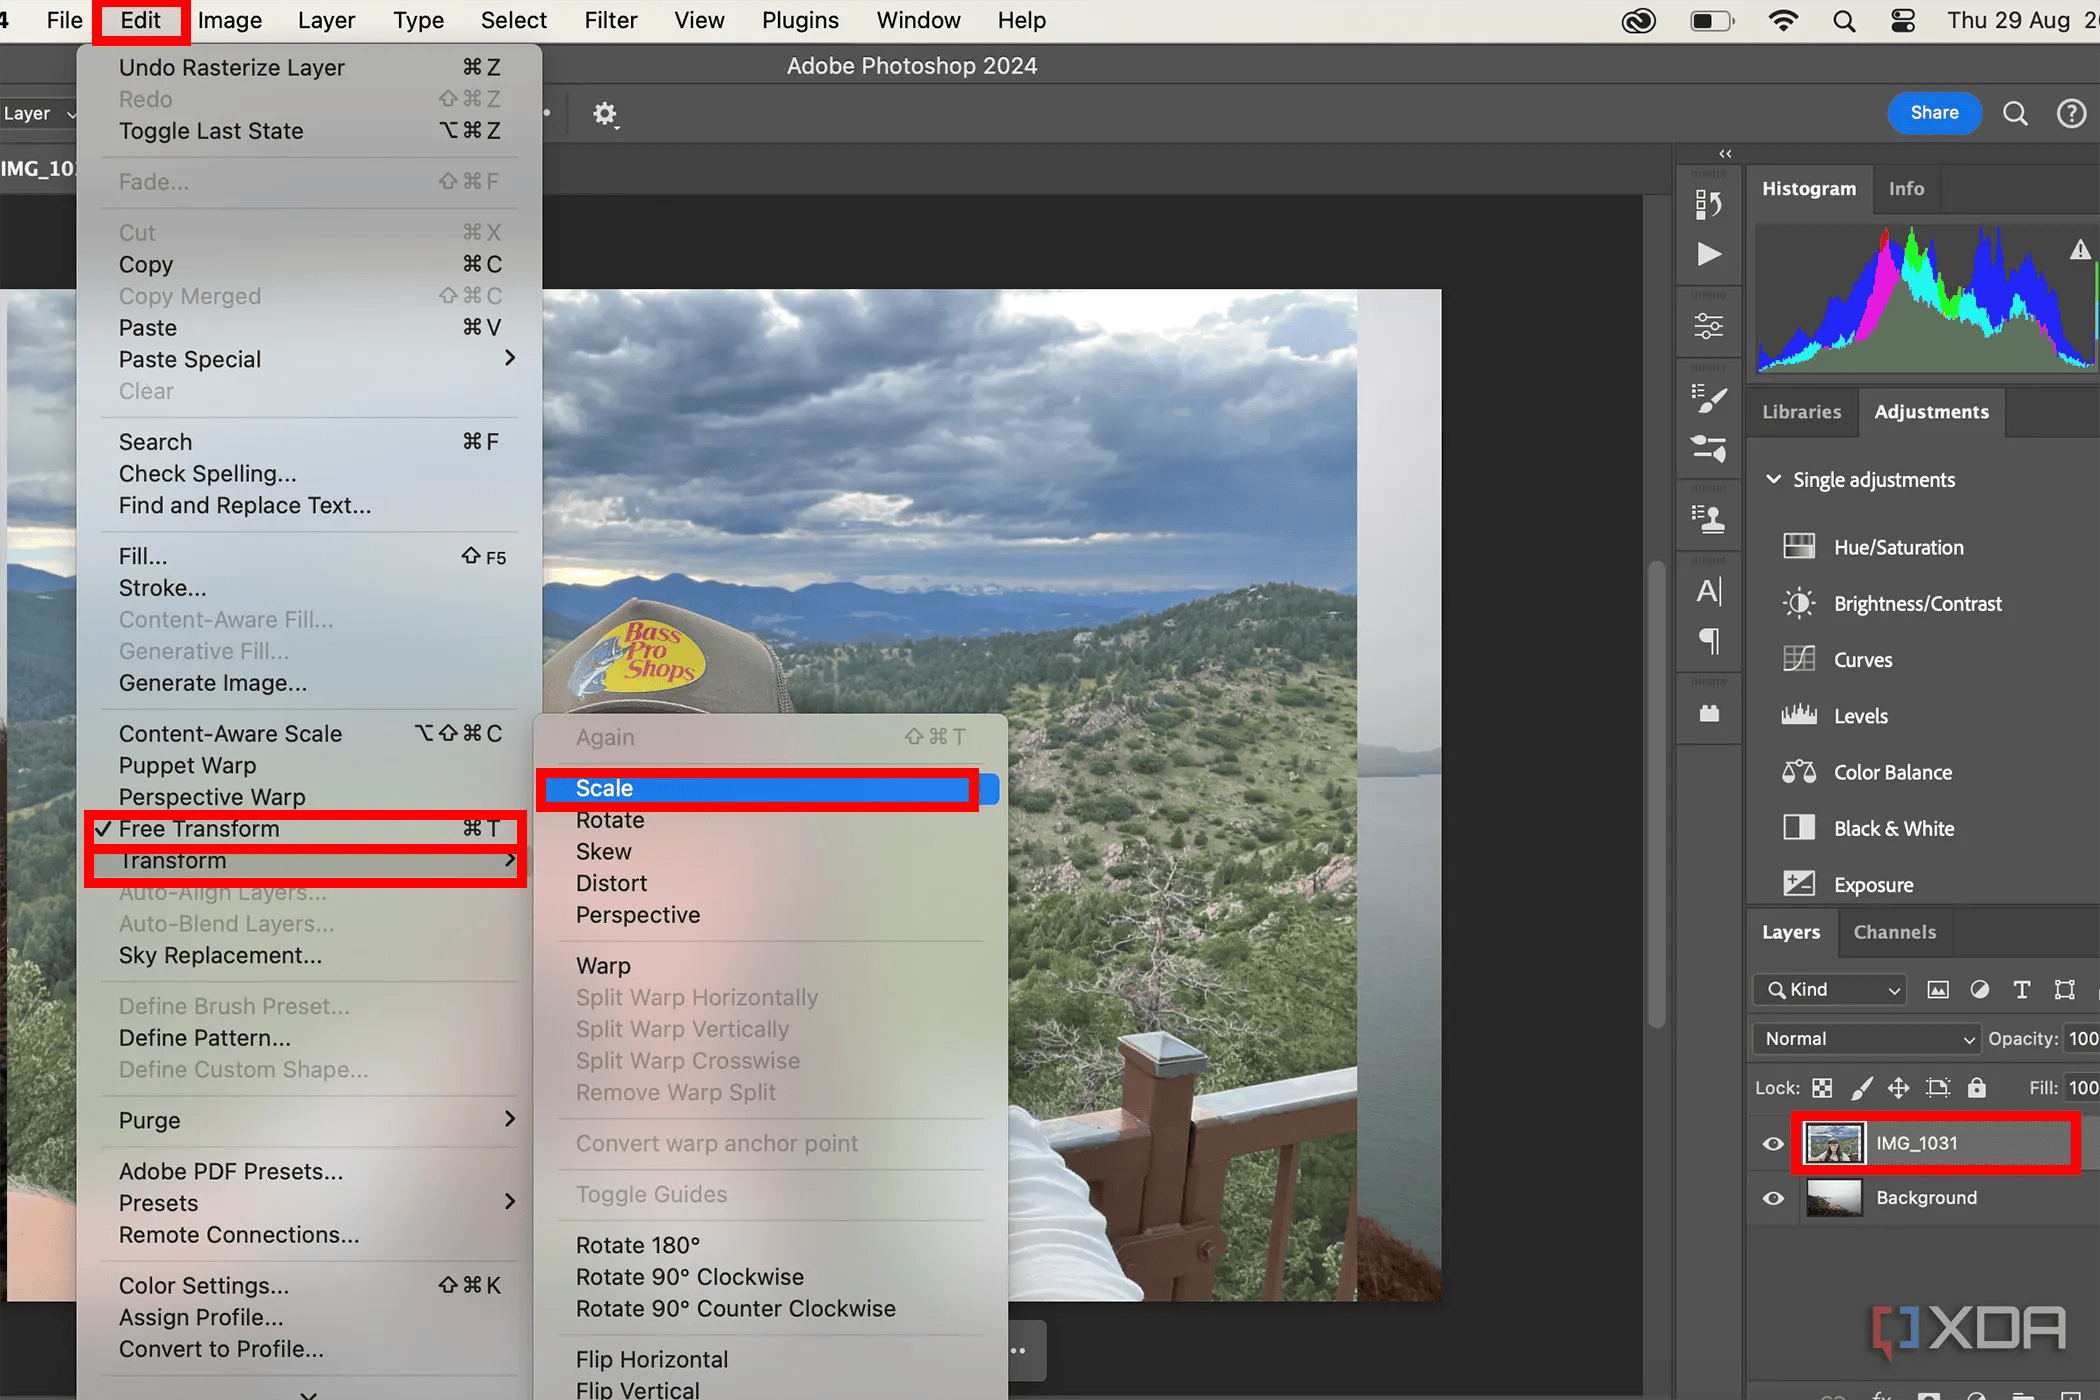Choose Warp in Transform submenu

(603, 966)
